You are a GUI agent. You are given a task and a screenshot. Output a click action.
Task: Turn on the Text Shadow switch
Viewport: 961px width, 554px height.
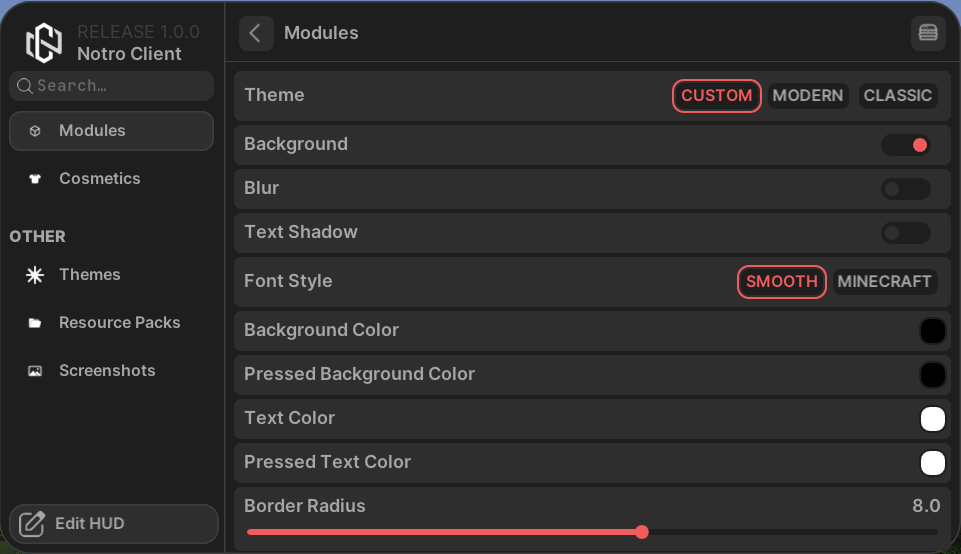(x=905, y=233)
